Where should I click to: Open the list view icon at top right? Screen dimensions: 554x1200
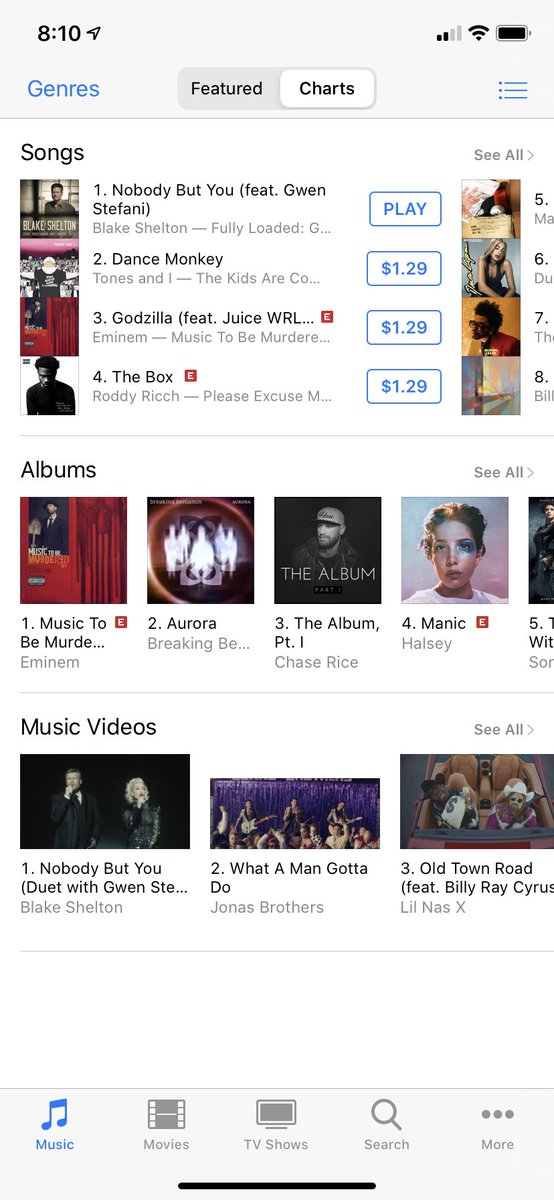pos(513,90)
